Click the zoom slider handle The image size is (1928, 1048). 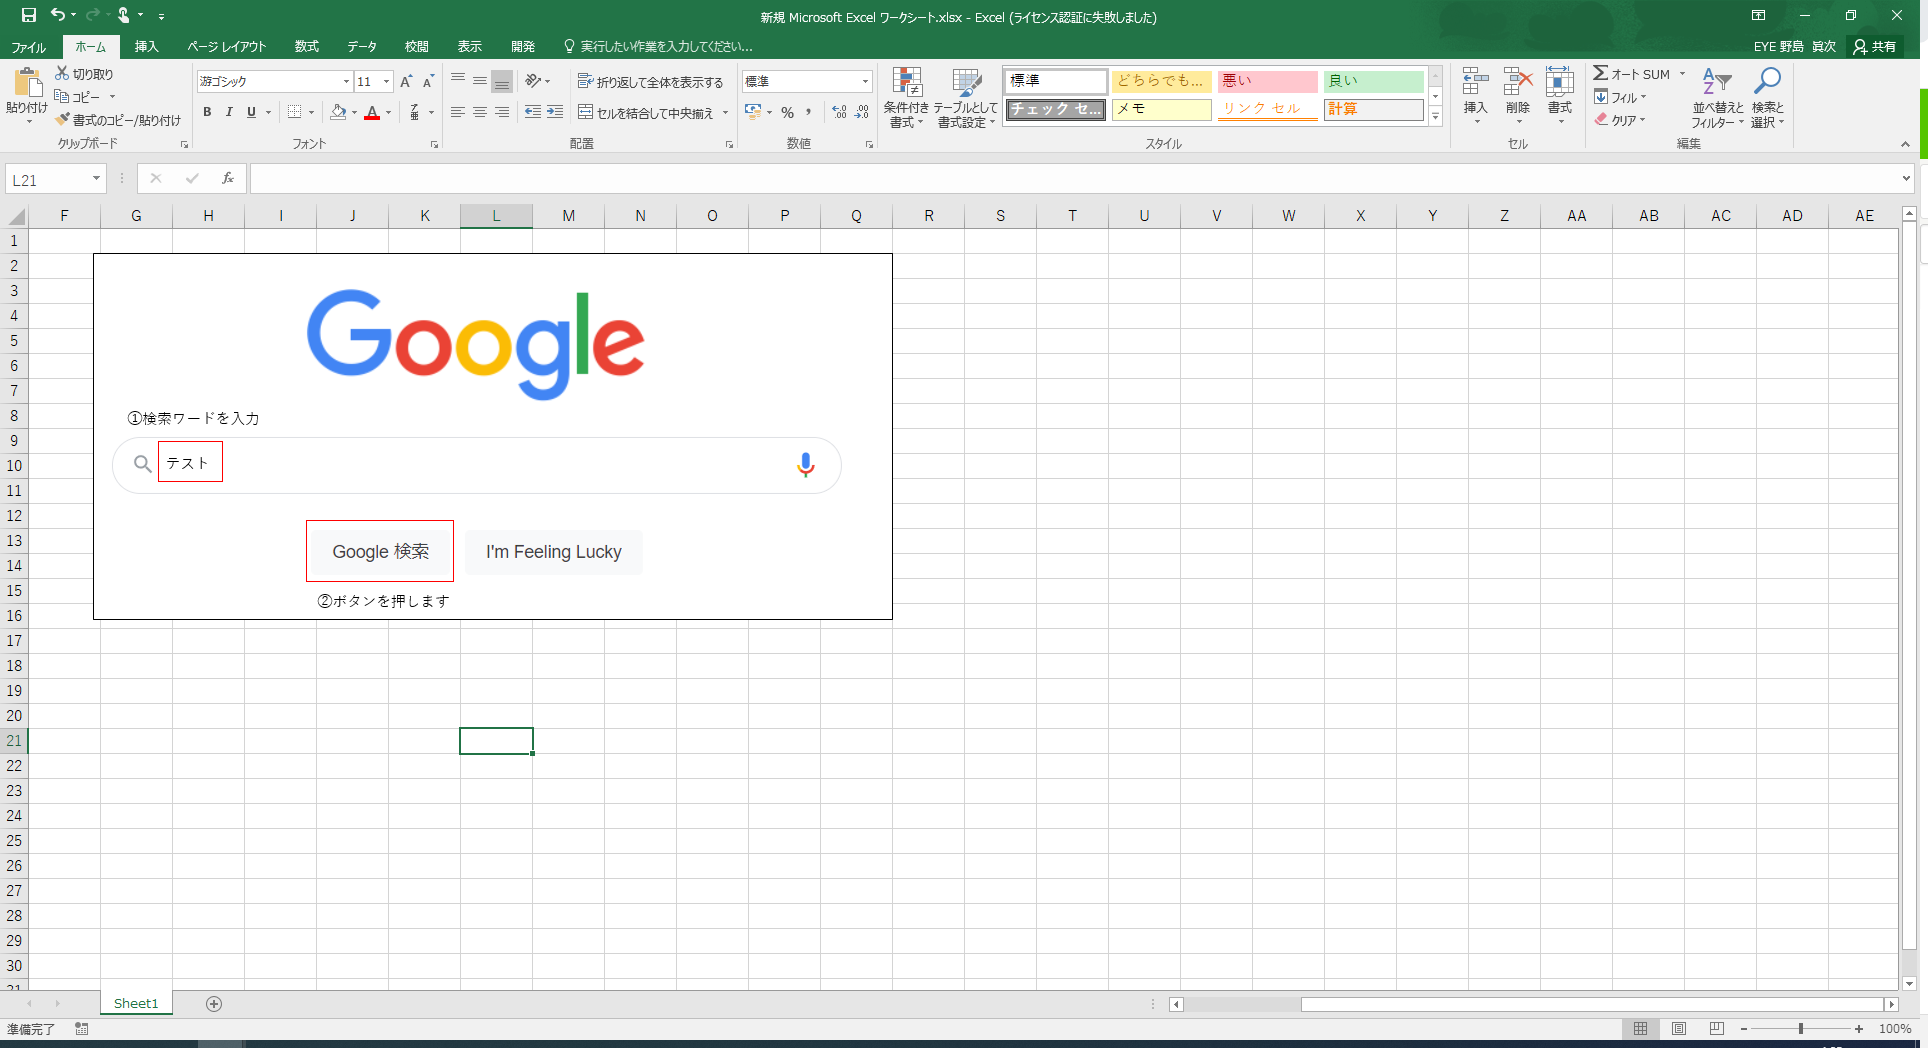click(x=1801, y=1029)
